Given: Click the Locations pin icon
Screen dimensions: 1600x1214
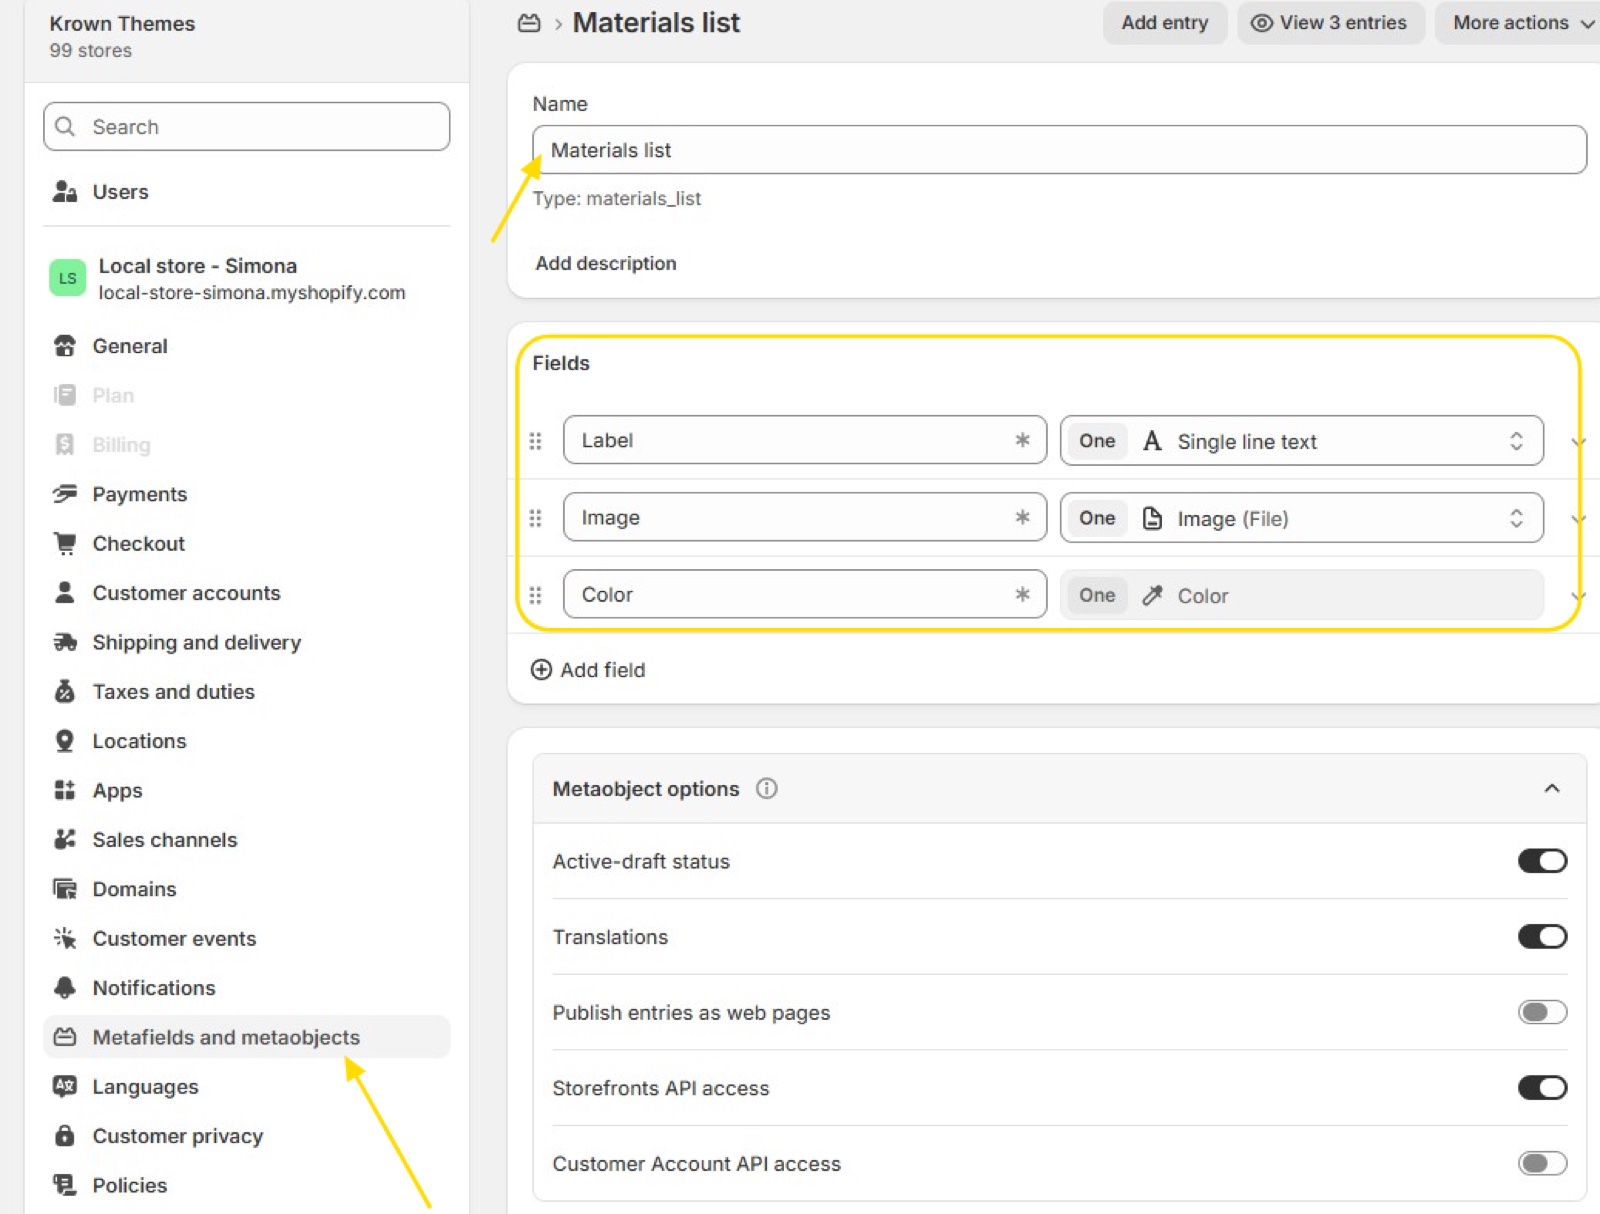Looking at the screenshot, I should tap(65, 741).
